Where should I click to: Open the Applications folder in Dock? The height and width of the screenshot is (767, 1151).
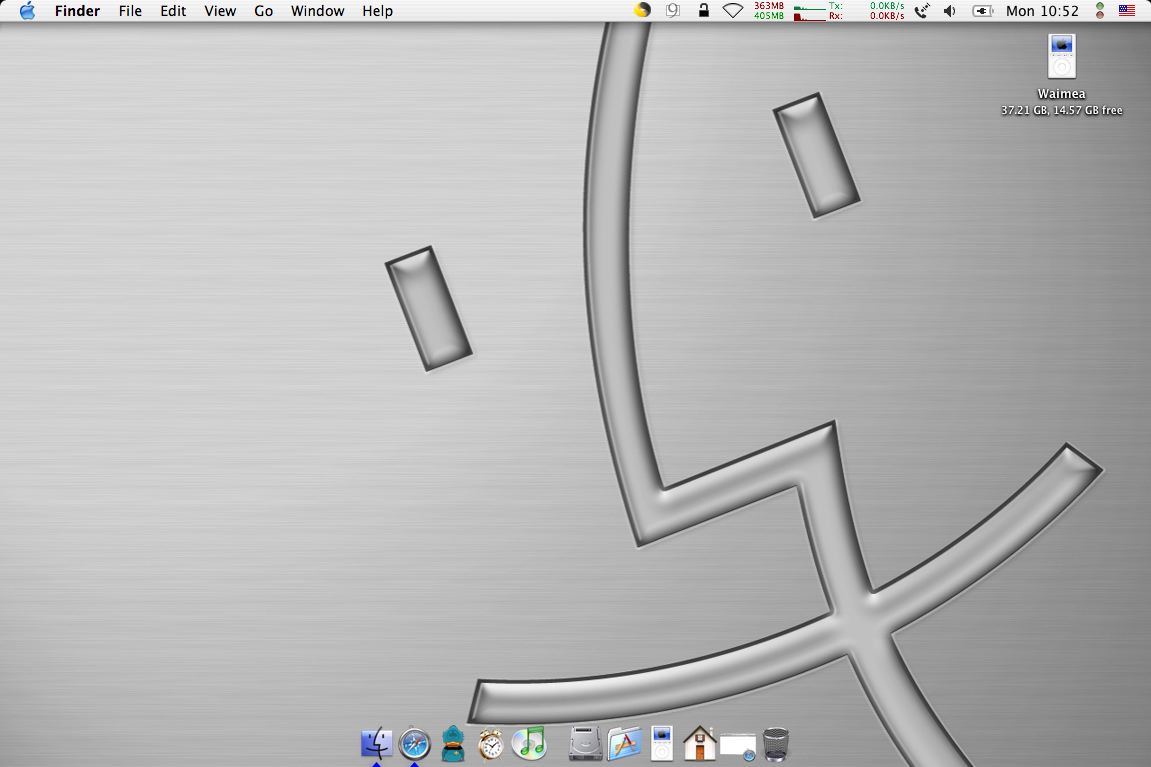[624, 744]
